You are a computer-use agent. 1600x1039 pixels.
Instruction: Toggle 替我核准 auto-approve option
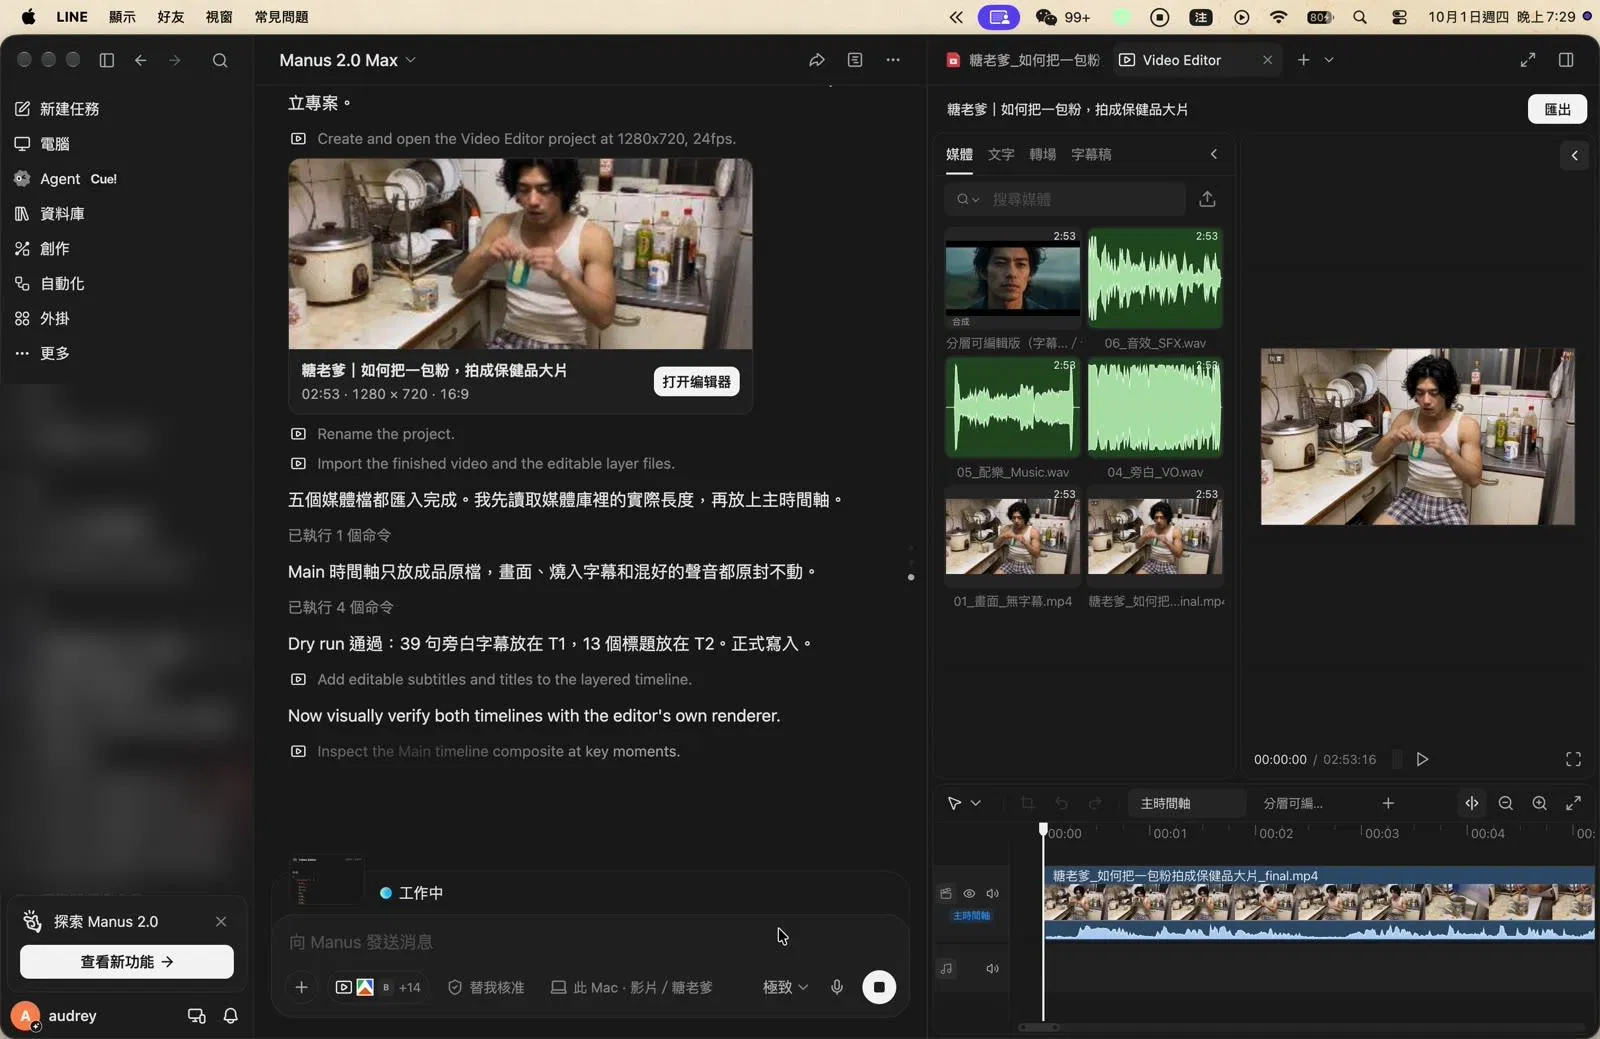pos(486,987)
